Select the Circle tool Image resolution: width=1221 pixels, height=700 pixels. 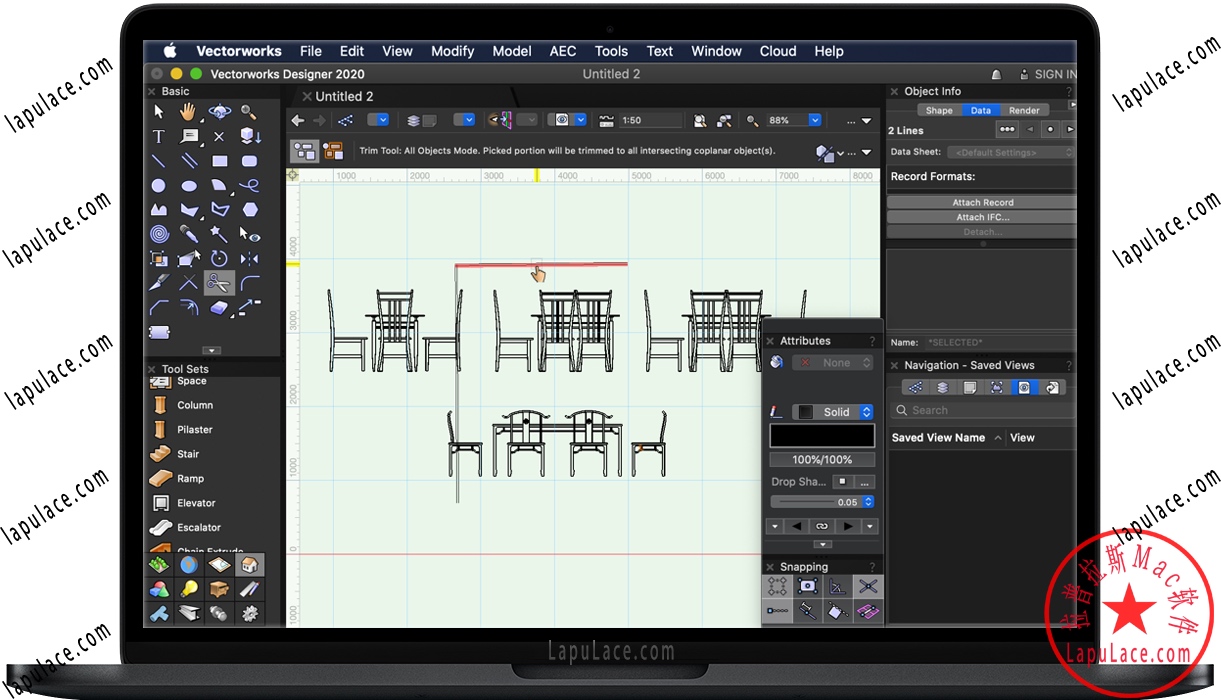pos(158,185)
